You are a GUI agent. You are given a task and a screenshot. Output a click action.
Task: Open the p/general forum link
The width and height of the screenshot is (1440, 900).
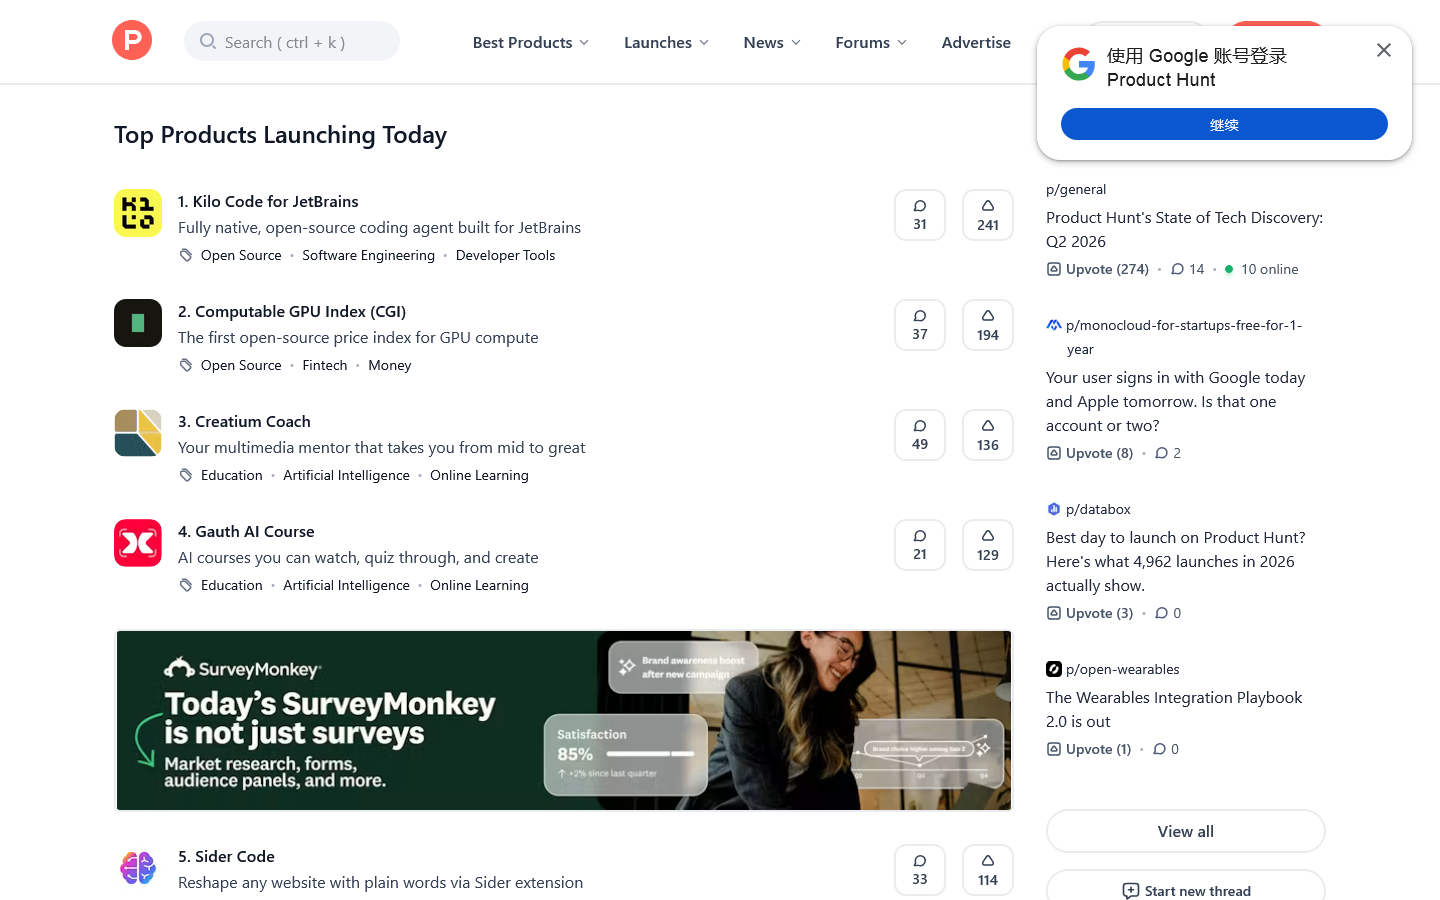(x=1076, y=189)
